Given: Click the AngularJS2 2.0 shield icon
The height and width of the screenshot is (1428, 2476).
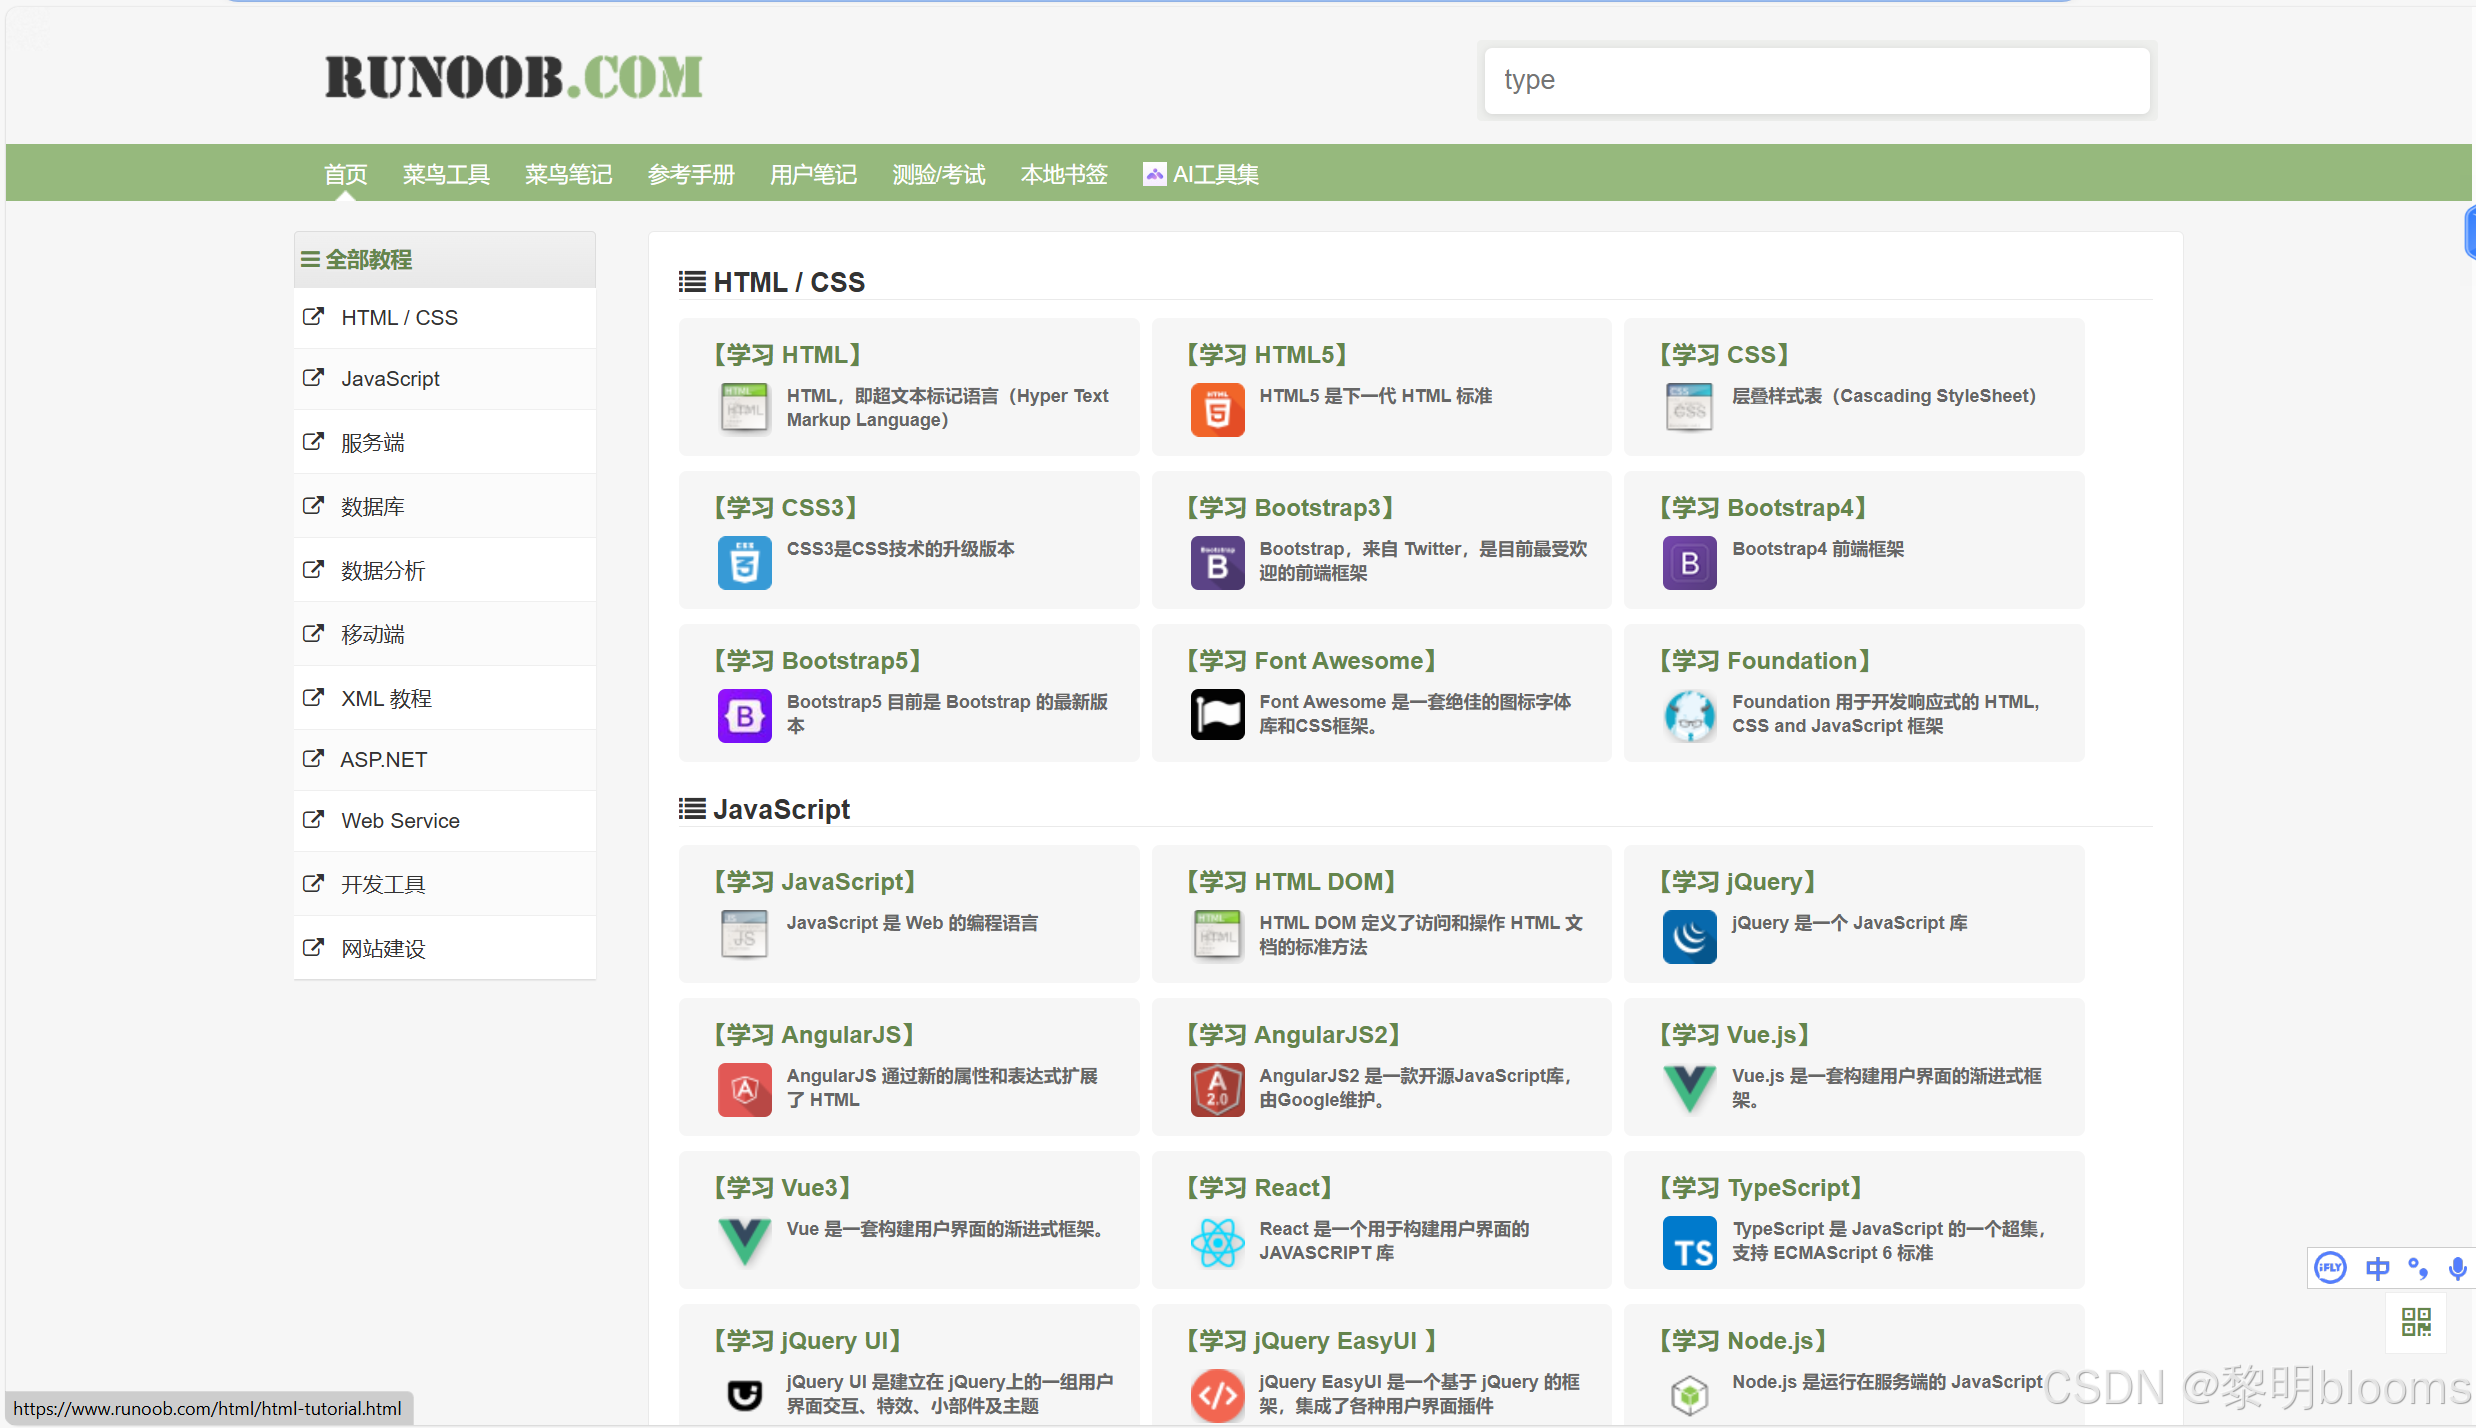Looking at the screenshot, I should (x=1217, y=1089).
